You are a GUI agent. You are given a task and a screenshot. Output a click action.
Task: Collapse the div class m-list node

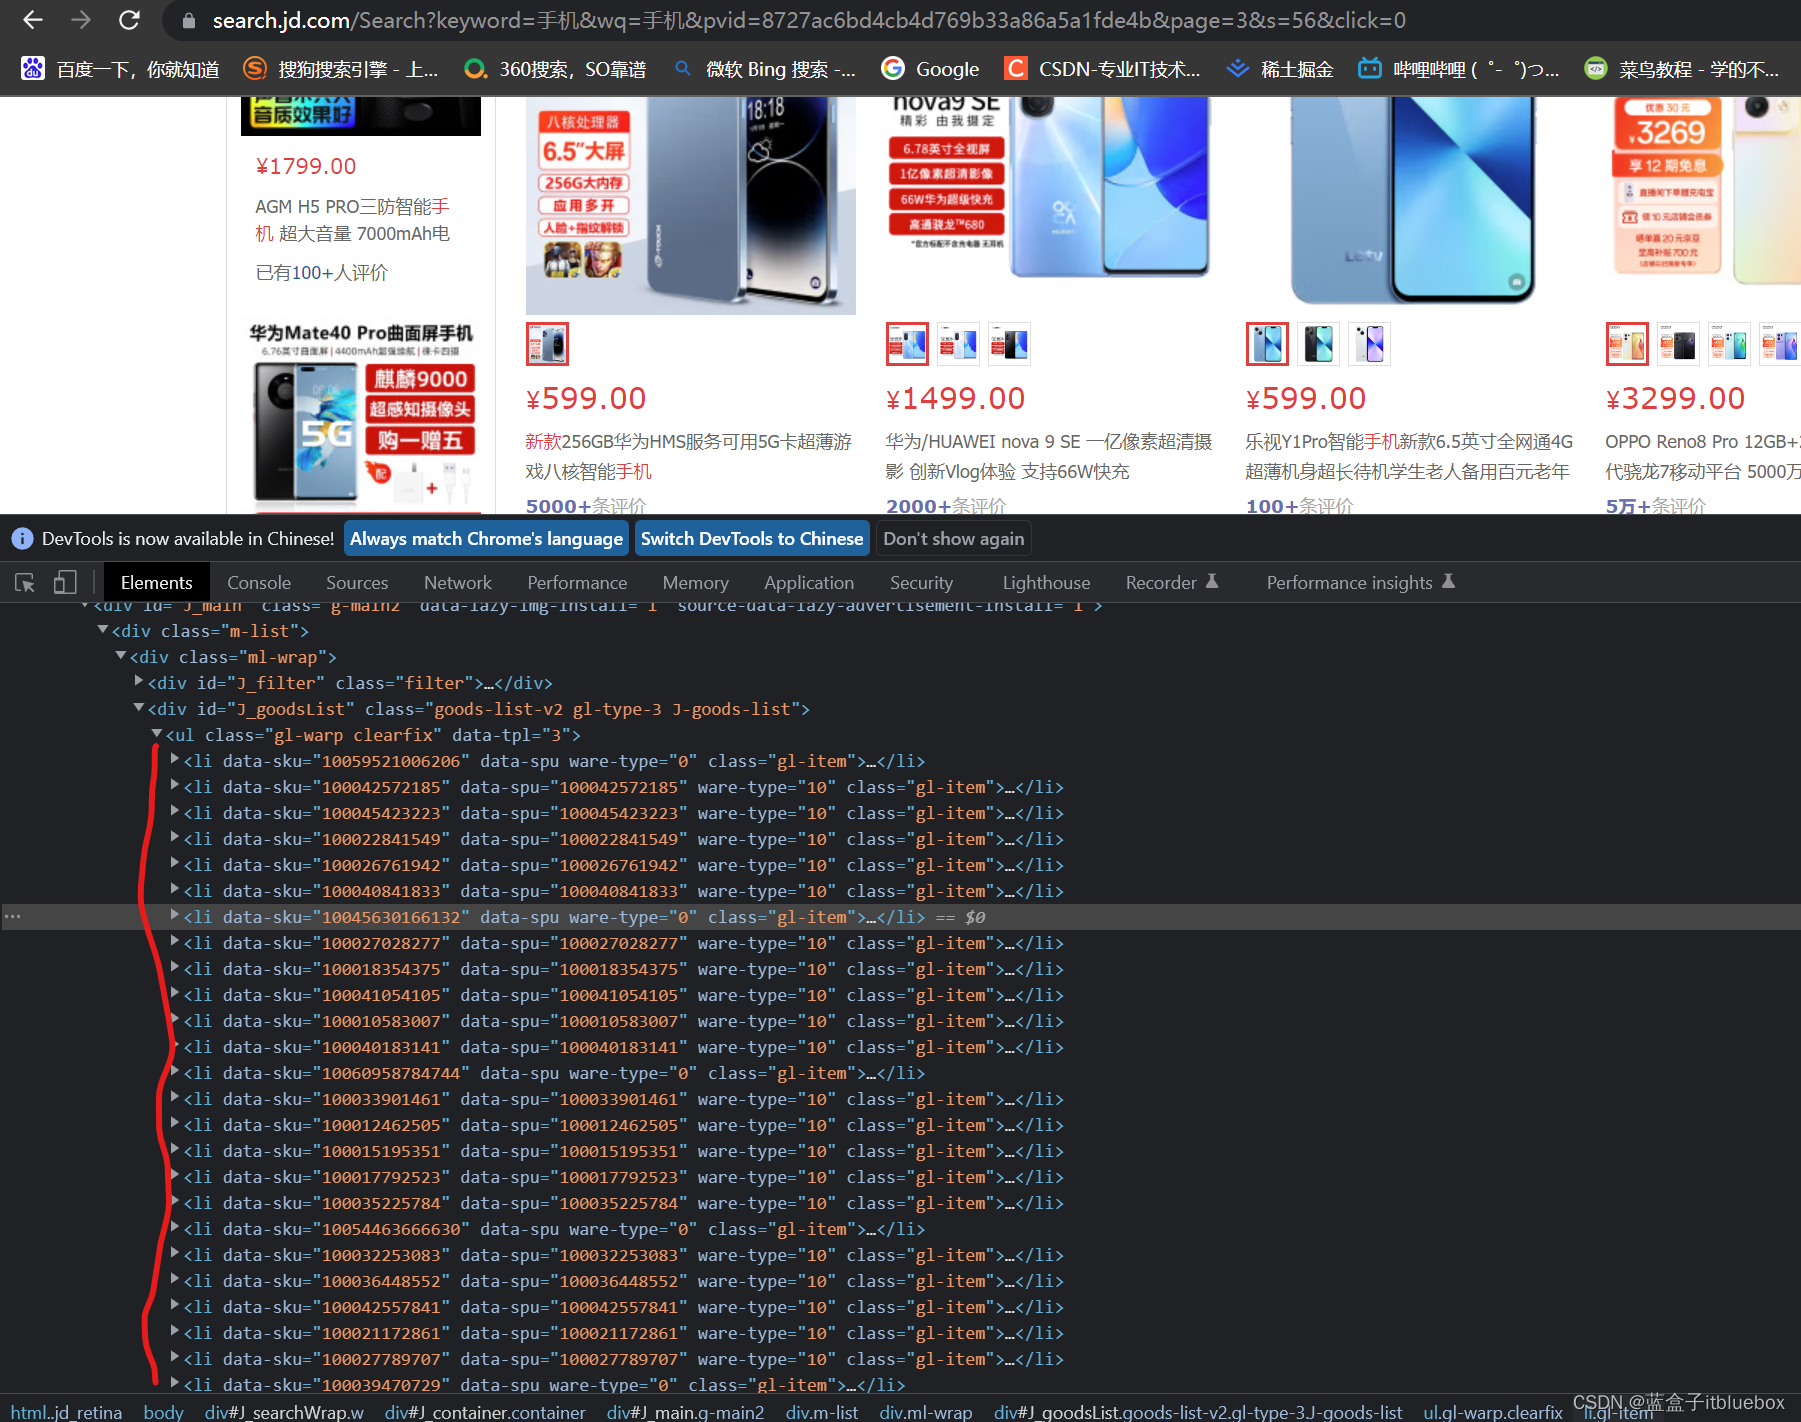point(103,630)
